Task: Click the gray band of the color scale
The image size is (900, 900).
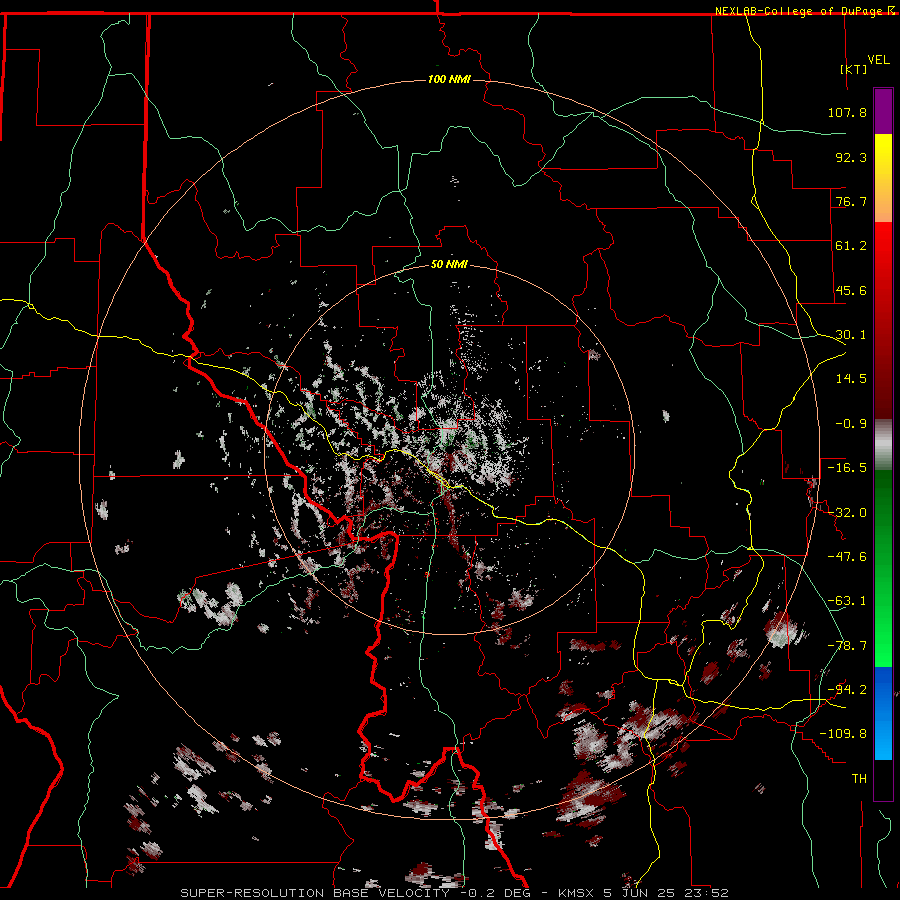Action: click(x=883, y=445)
